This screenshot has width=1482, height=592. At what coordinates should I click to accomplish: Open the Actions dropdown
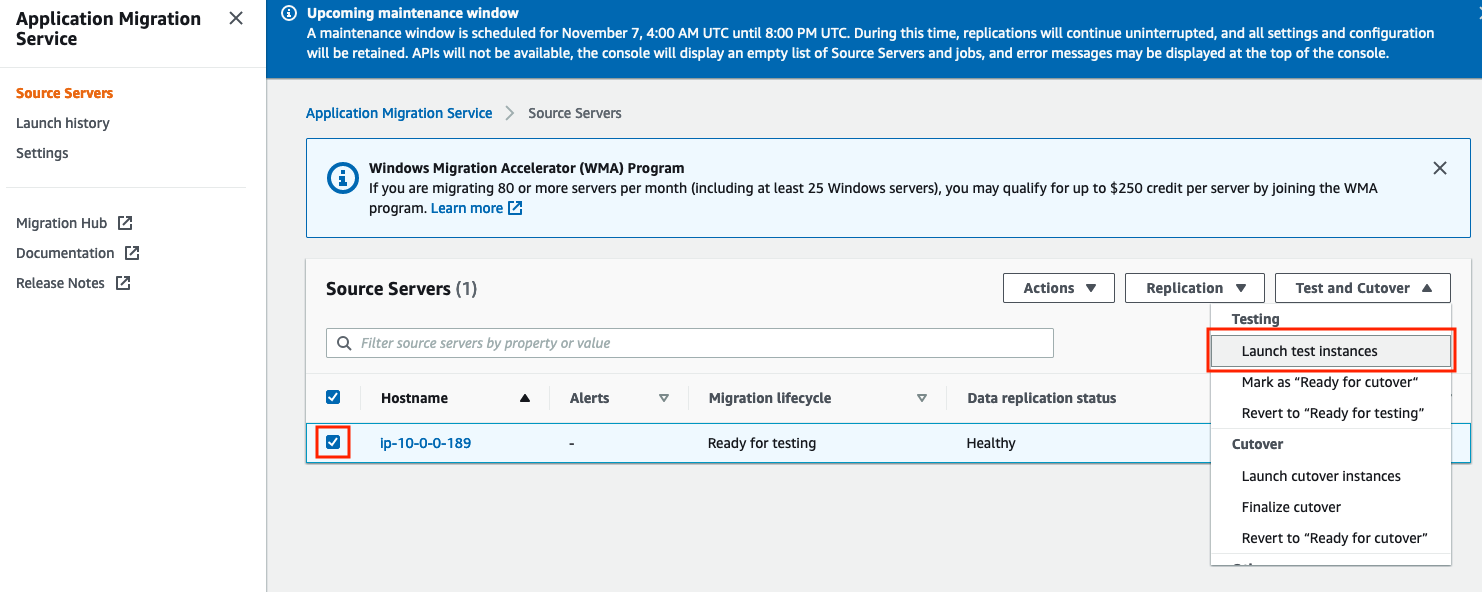[1059, 288]
